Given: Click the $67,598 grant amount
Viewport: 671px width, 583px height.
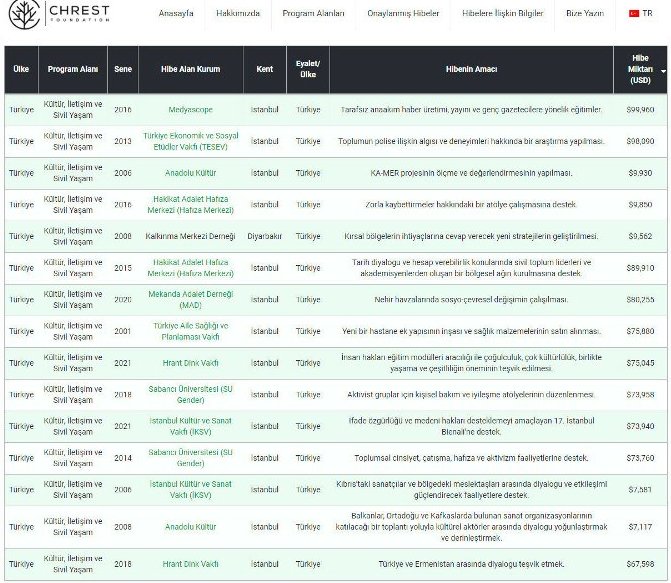Looking at the screenshot, I should tap(640, 564).
